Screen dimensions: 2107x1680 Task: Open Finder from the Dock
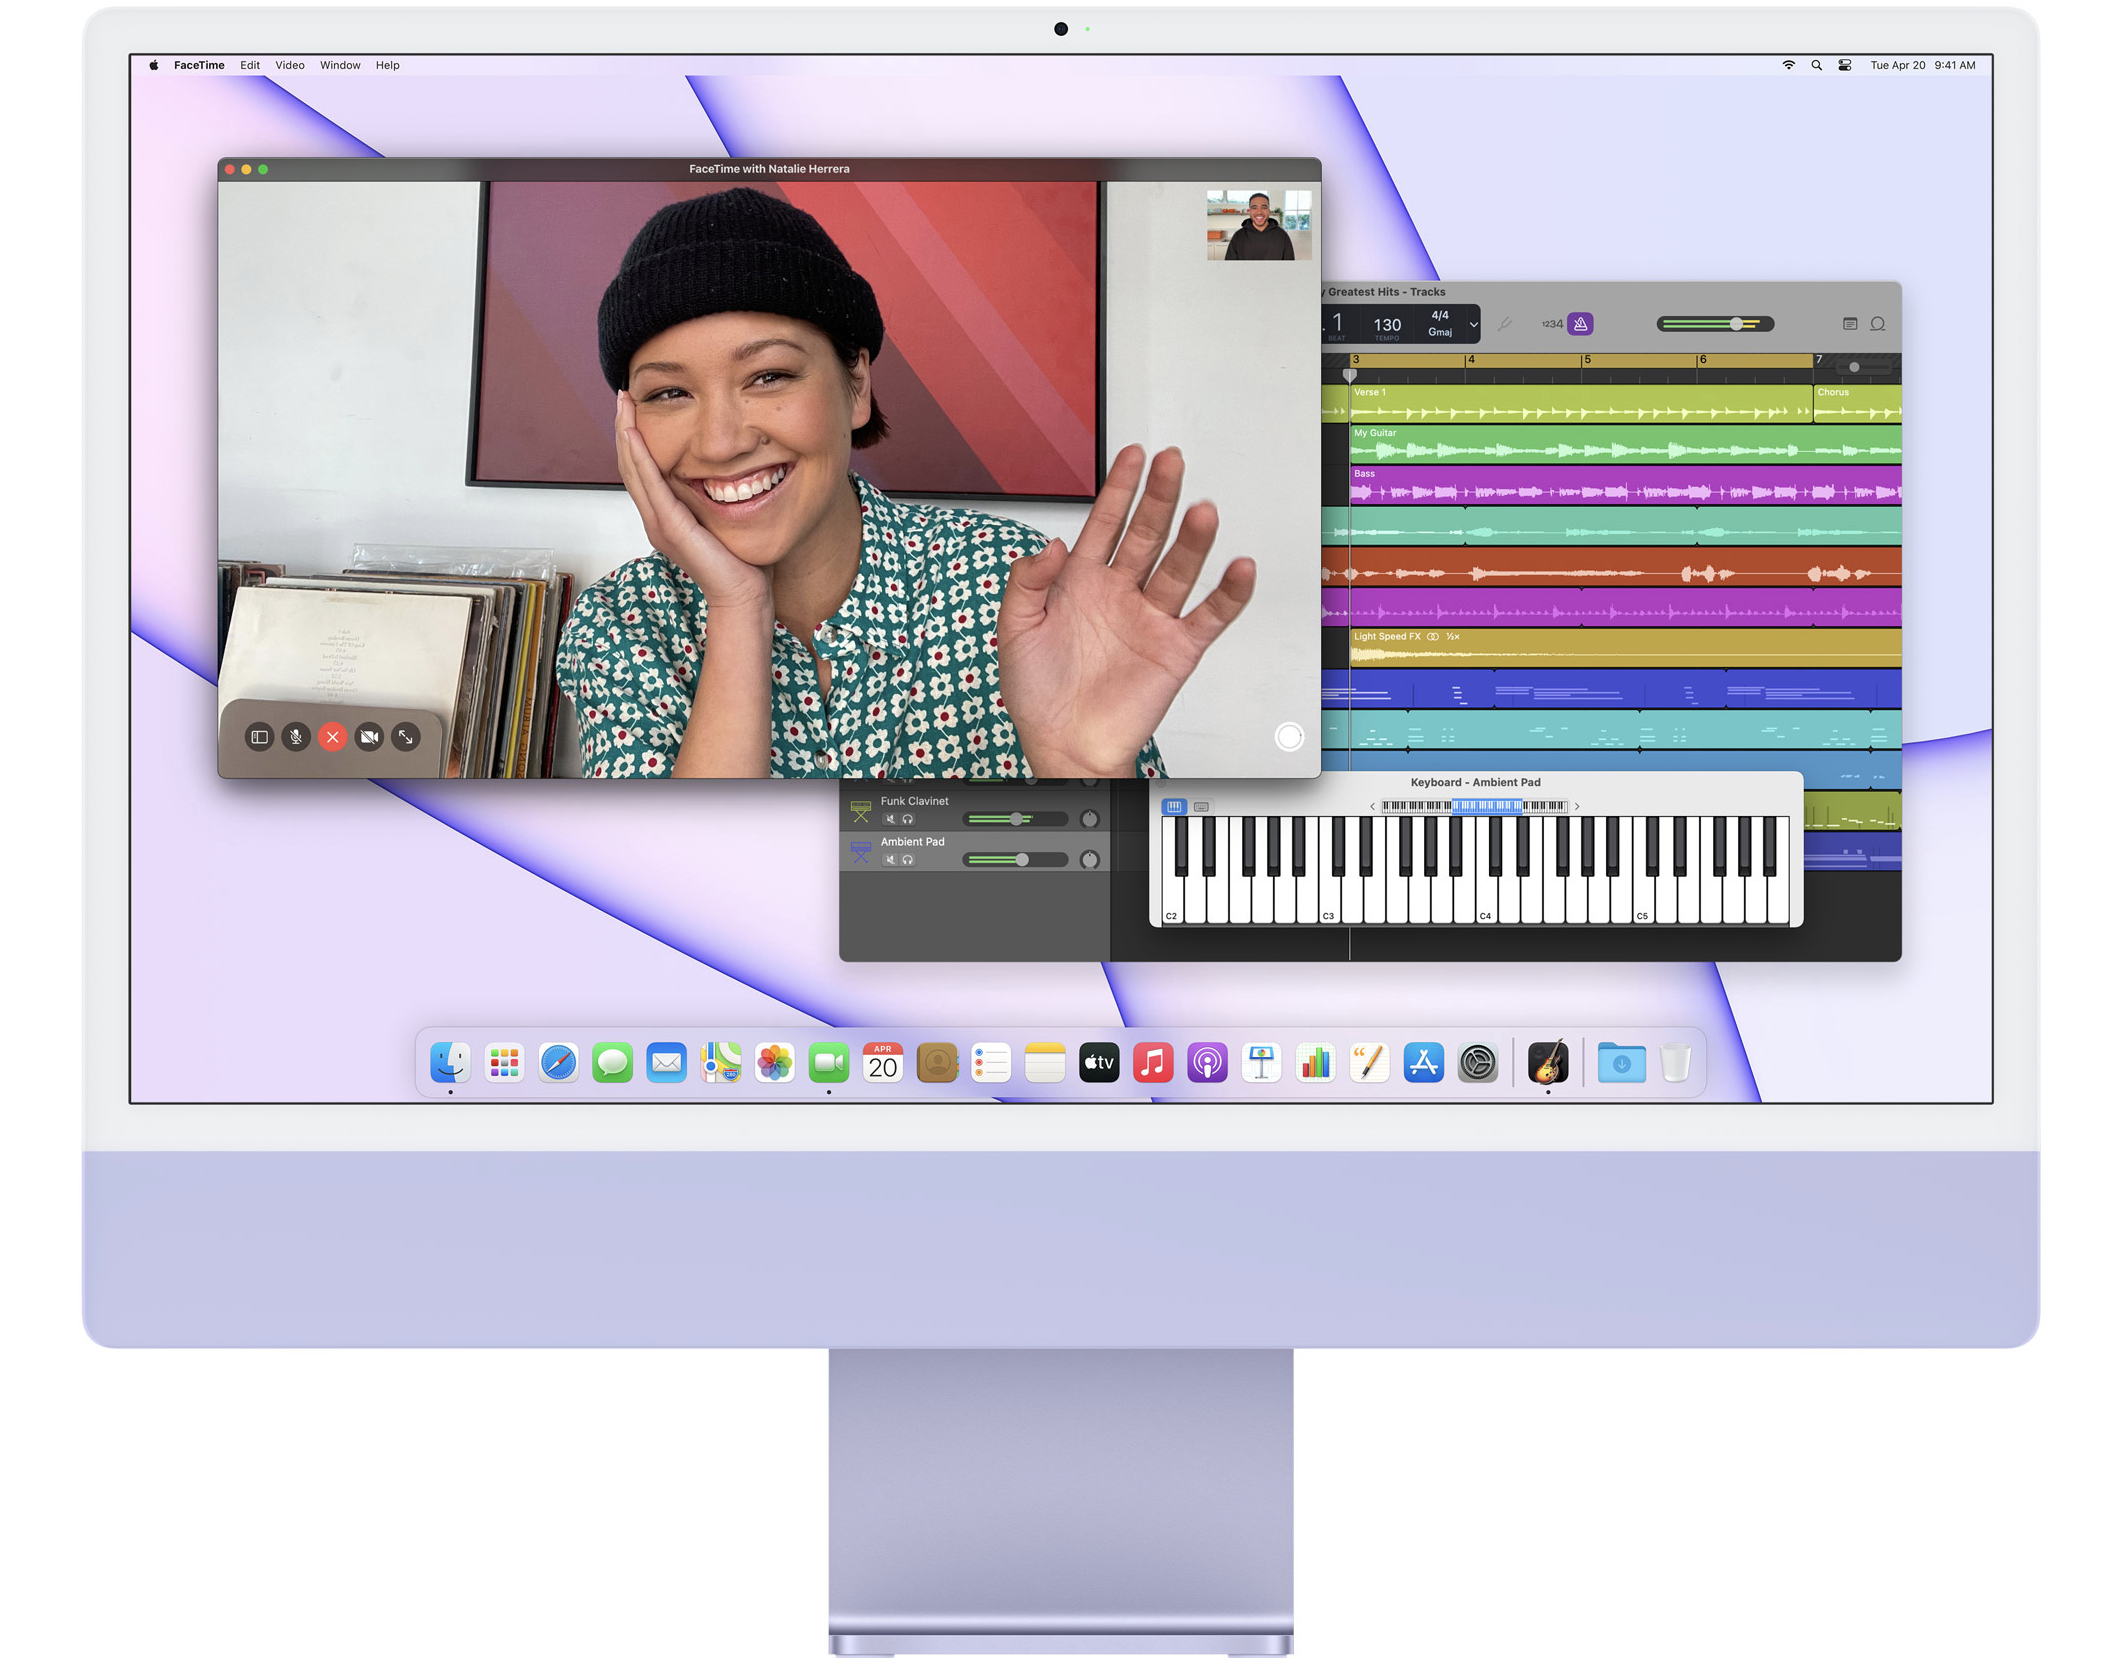[x=450, y=1062]
